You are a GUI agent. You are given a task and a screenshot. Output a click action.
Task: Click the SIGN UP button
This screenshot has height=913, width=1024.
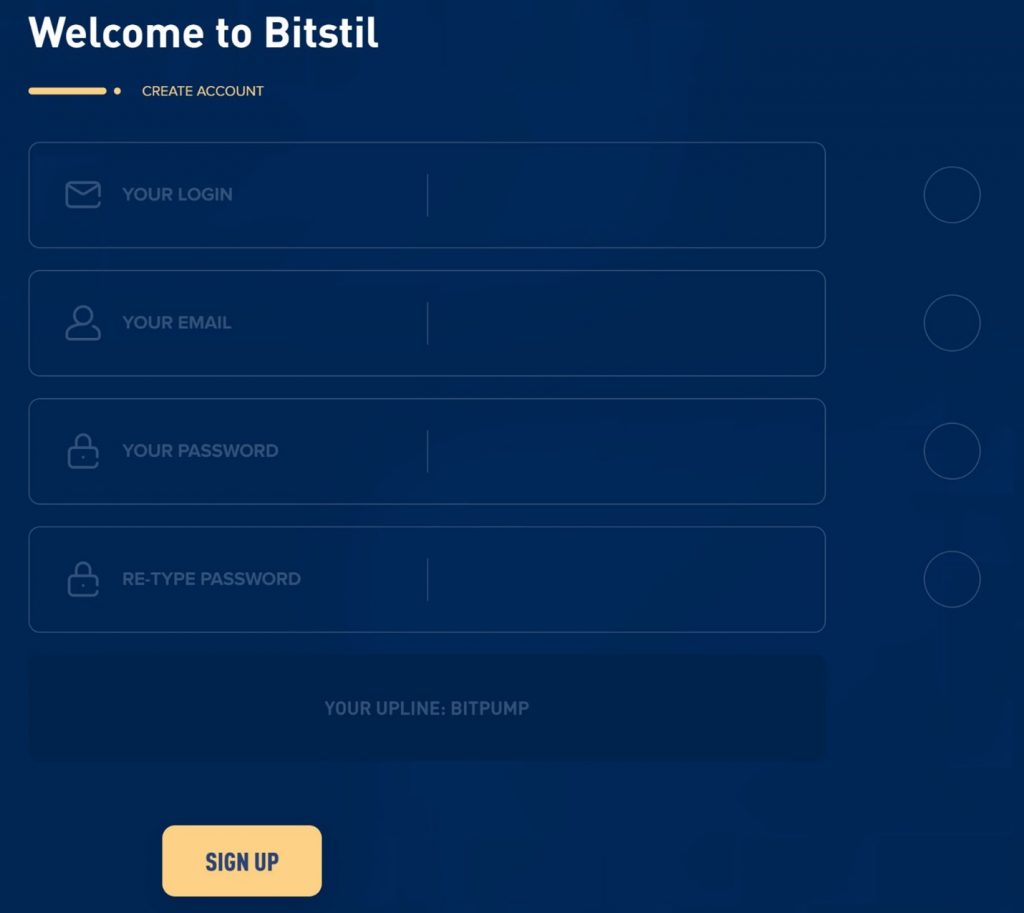coord(242,861)
